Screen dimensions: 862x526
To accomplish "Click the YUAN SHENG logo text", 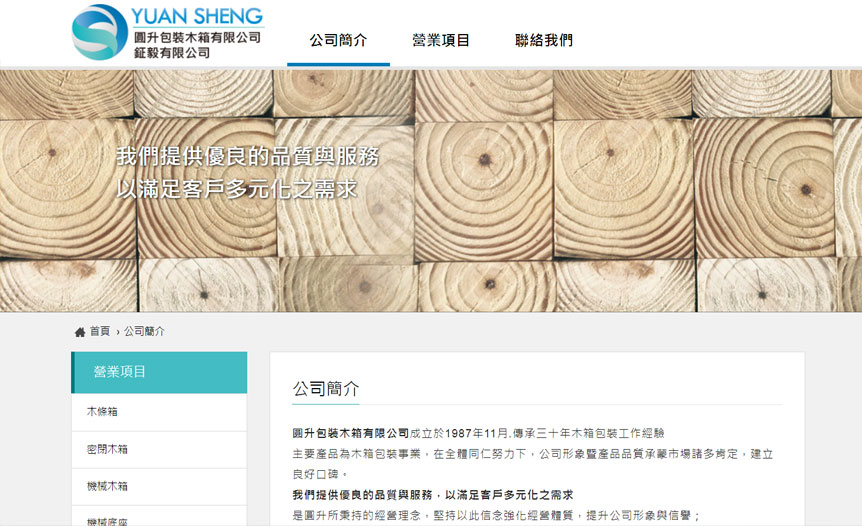I will coord(197,16).
